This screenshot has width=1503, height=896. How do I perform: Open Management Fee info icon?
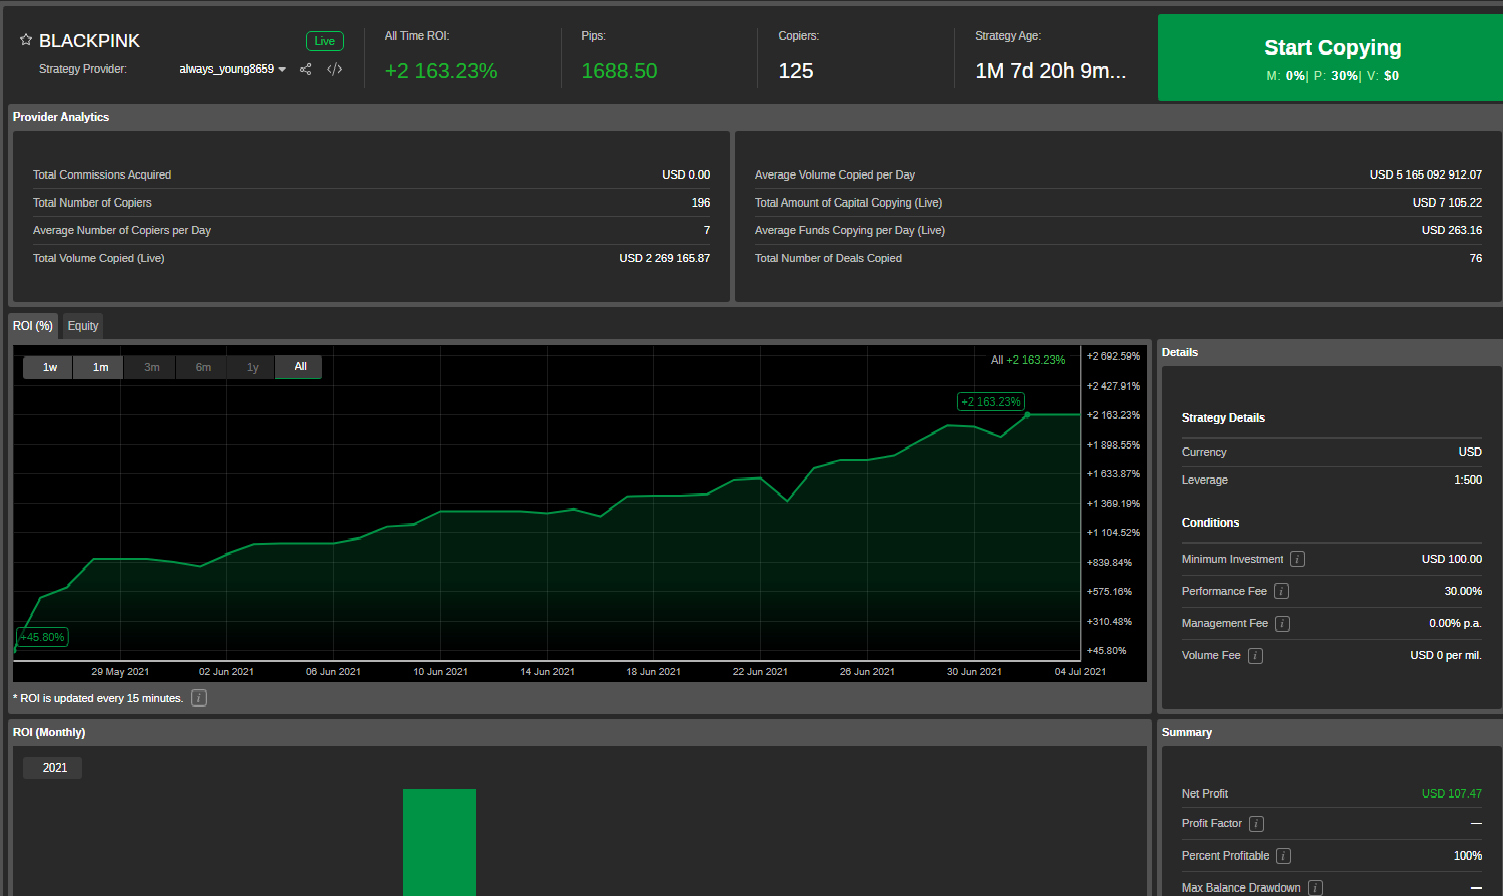pyautogui.click(x=1282, y=623)
